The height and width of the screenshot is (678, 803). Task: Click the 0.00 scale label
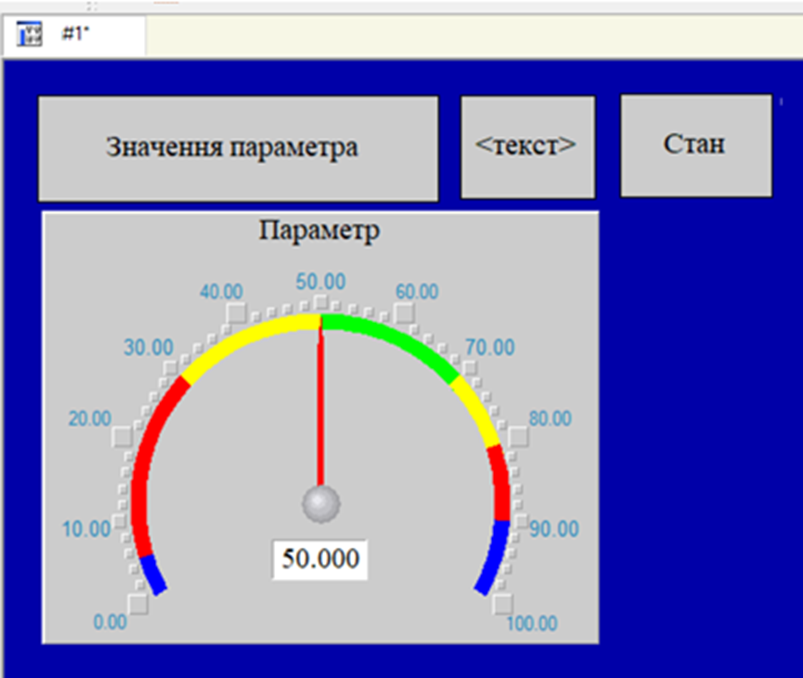coord(110,622)
